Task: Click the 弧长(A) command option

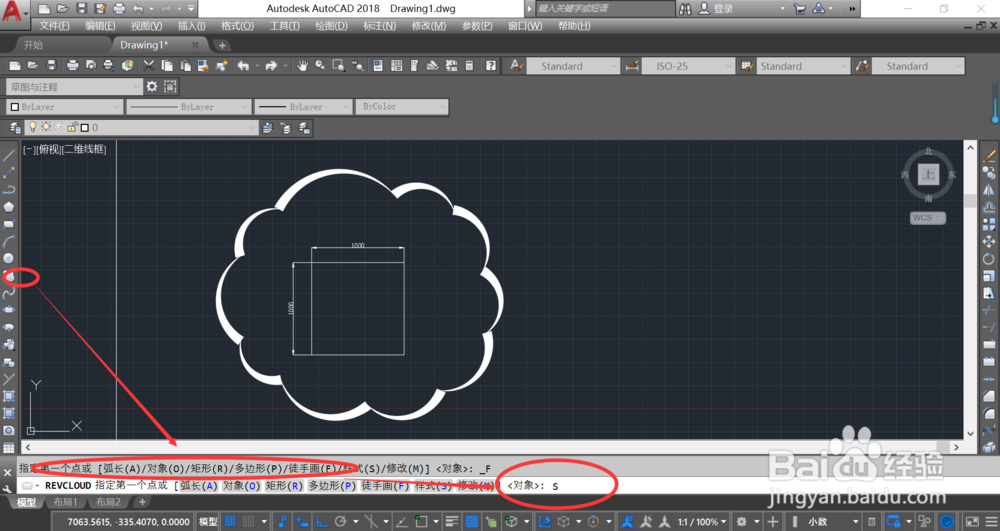Action: (x=198, y=486)
